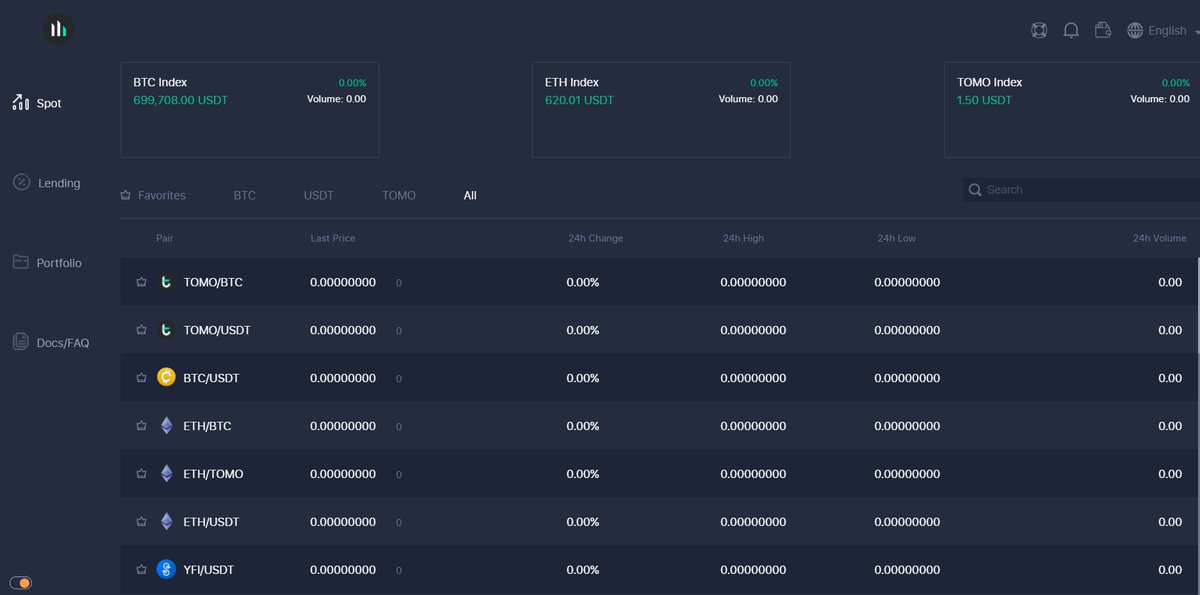Sort by 24h Change column header
1200x595 pixels.
595,238
